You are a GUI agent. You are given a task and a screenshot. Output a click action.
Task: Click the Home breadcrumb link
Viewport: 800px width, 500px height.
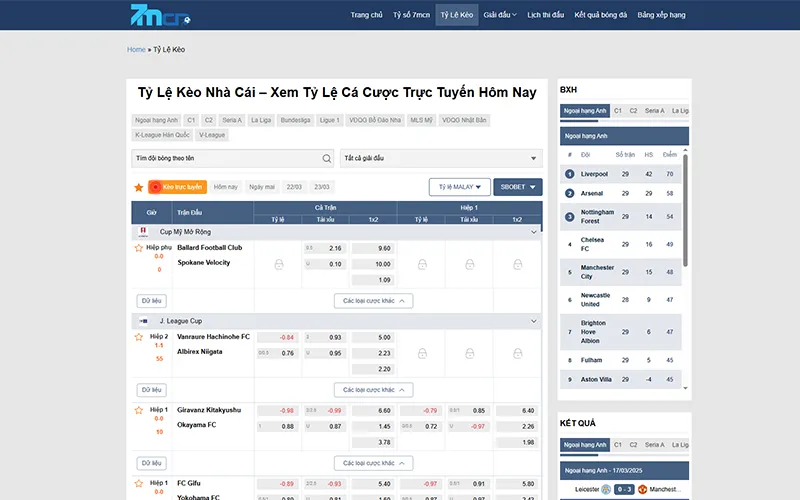click(x=136, y=49)
